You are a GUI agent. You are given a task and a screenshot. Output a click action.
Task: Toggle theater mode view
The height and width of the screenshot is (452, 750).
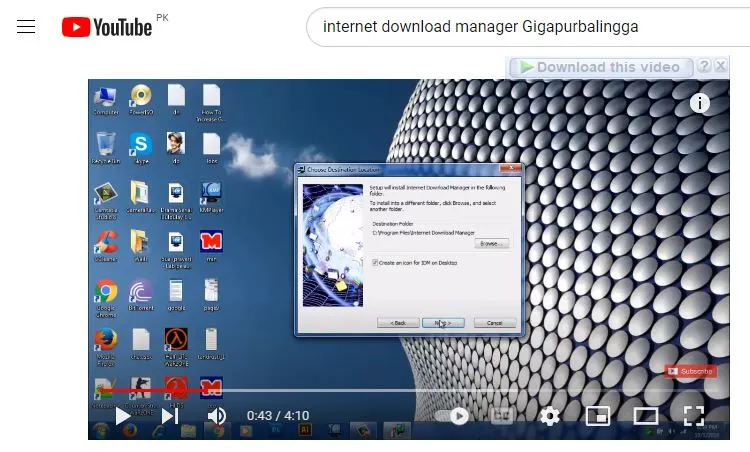coord(645,416)
